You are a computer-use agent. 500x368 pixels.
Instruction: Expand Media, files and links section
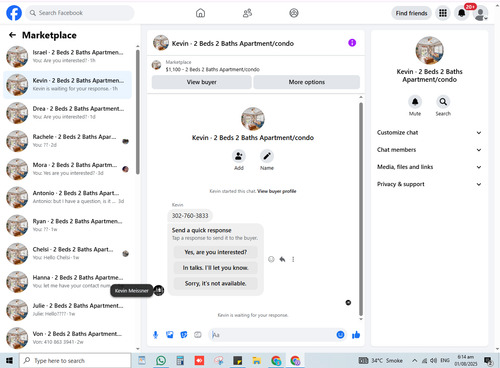click(x=429, y=167)
